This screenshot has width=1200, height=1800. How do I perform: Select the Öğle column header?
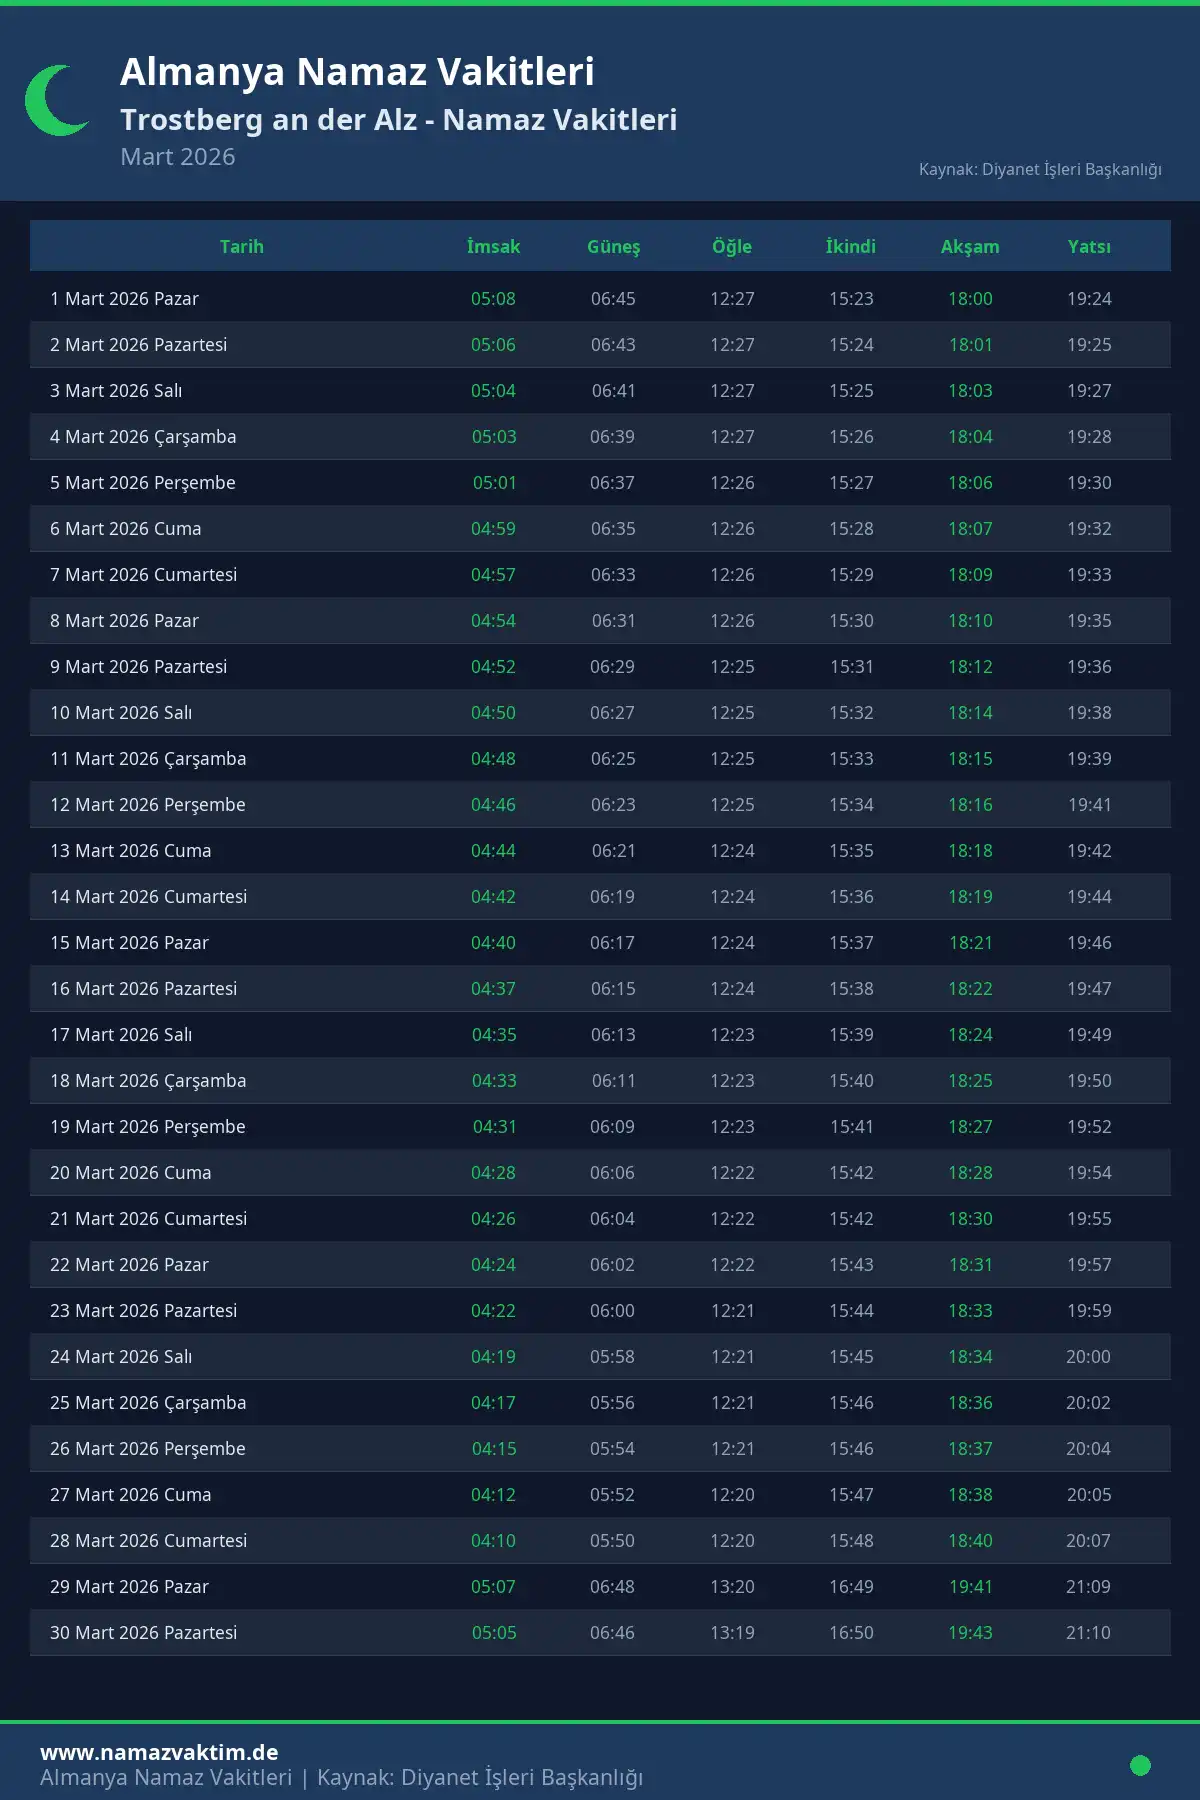(732, 247)
